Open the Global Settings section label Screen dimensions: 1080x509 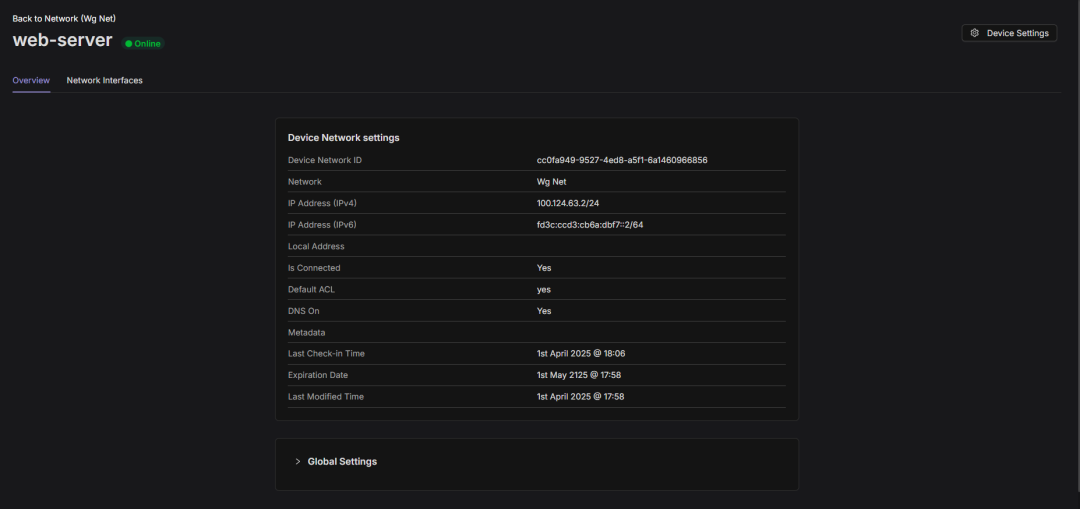pyautogui.click(x=342, y=462)
